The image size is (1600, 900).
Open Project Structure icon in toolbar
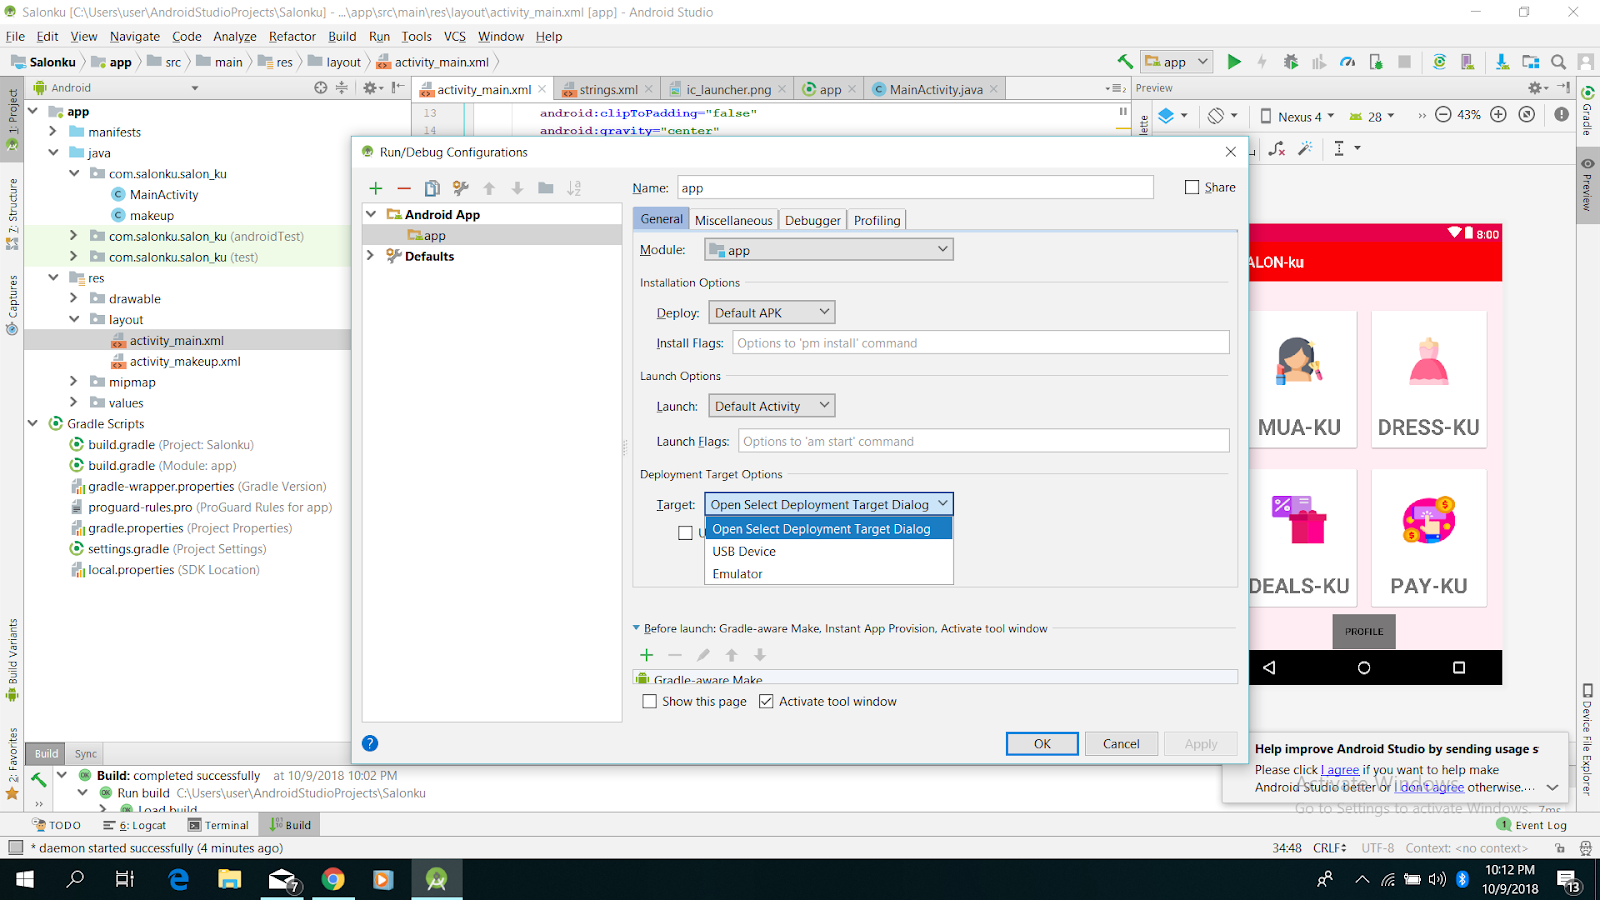pos(1530,62)
